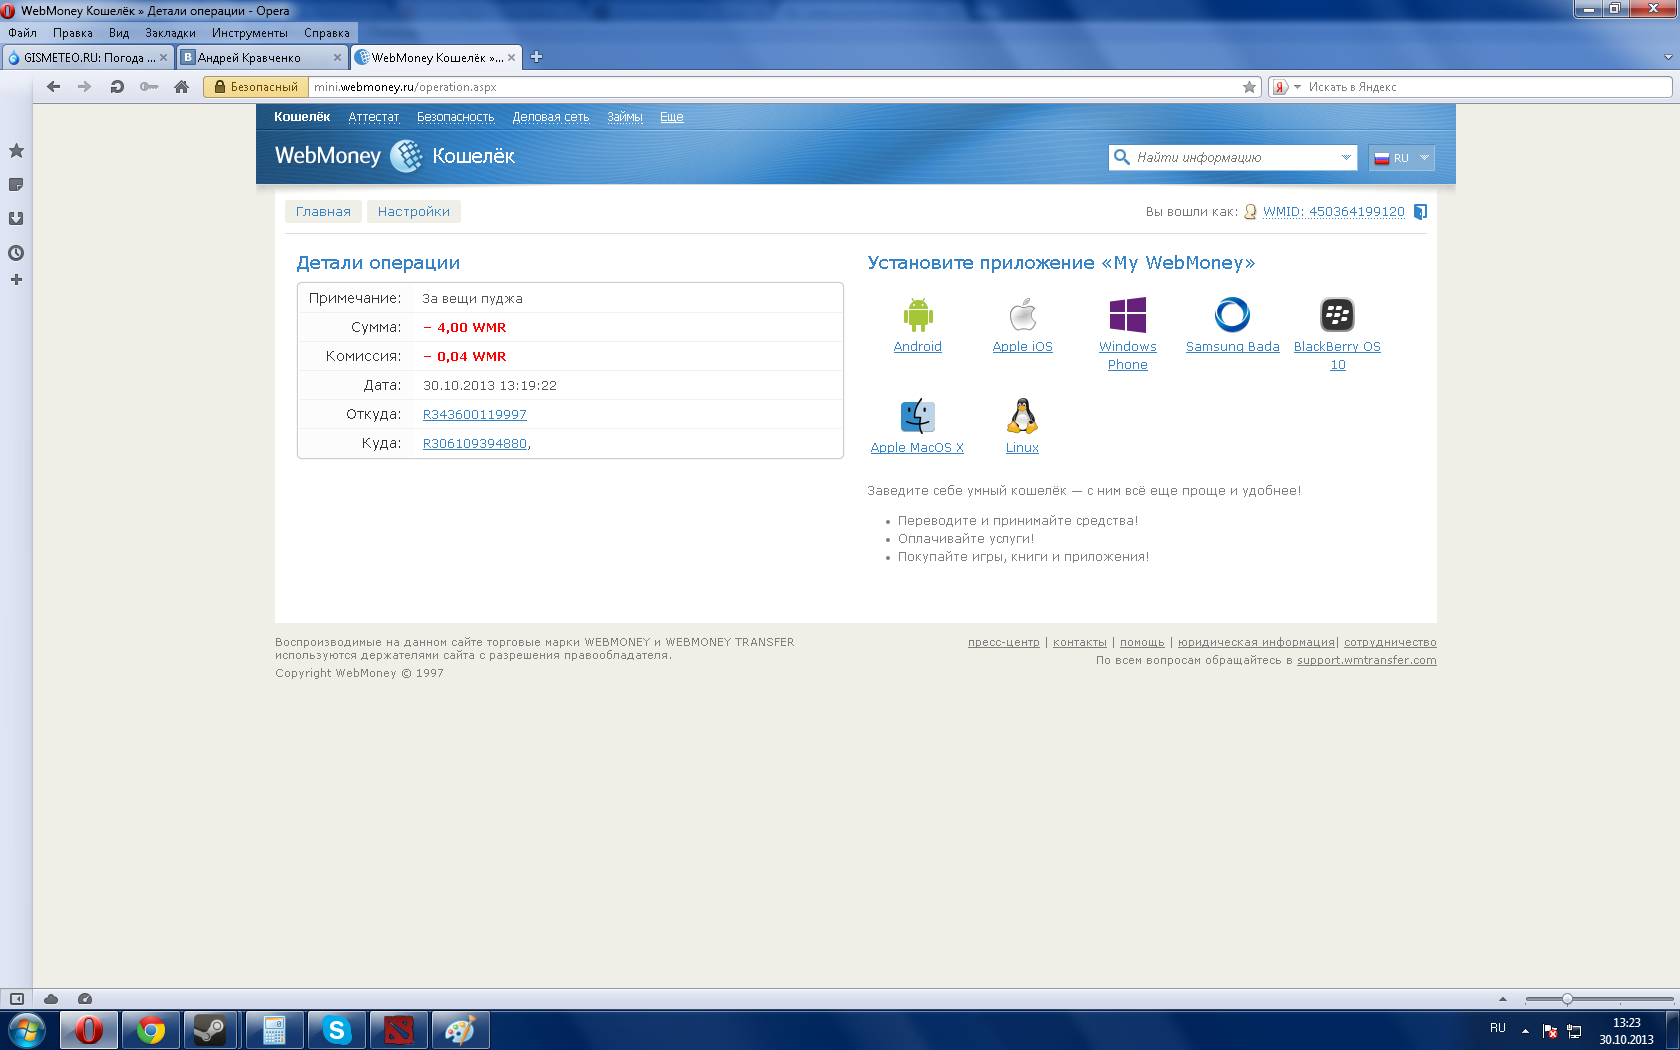
Task: Click the Настройки button
Action: pos(414,212)
